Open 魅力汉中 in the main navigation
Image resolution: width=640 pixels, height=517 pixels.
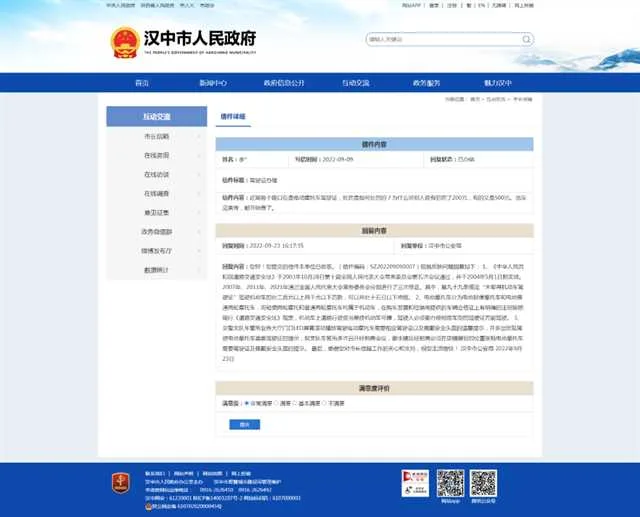pos(498,83)
